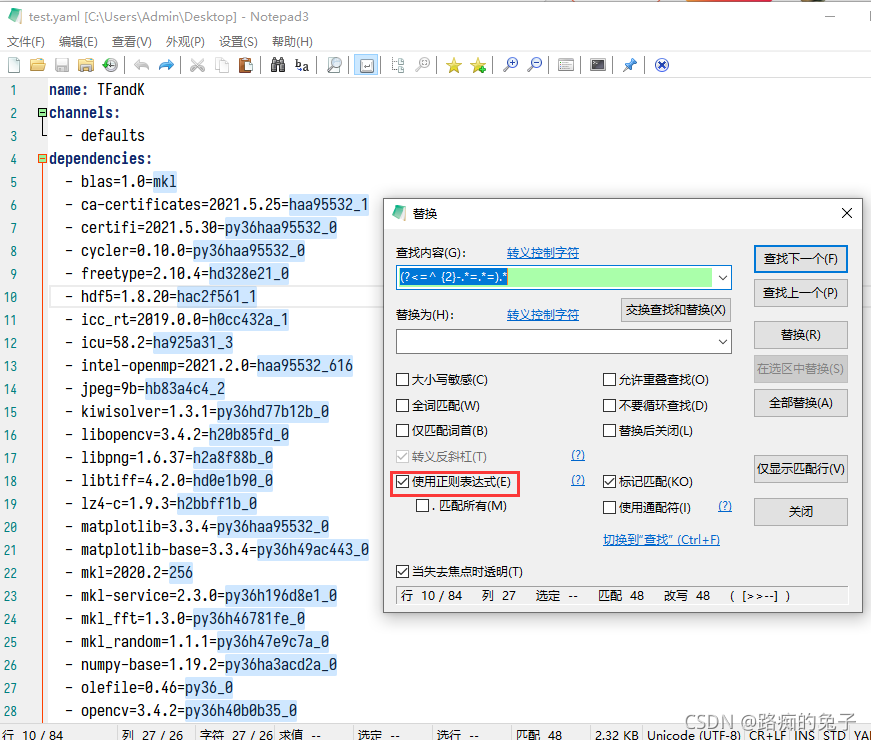Open favorites with the star icon
Screen dimensions: 871x740
pyautogui.click(x=454, y=65)
